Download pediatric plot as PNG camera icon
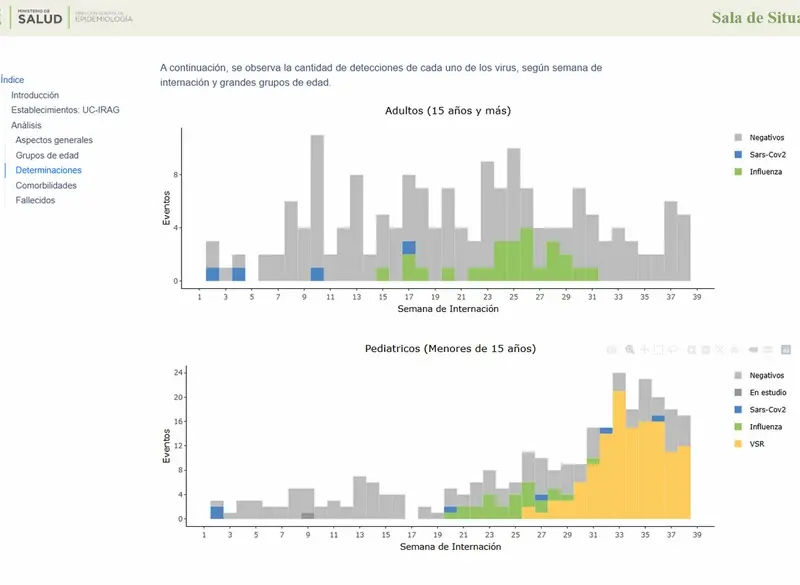This screenshot has height=585, width=800. click(x=613, y=350)
